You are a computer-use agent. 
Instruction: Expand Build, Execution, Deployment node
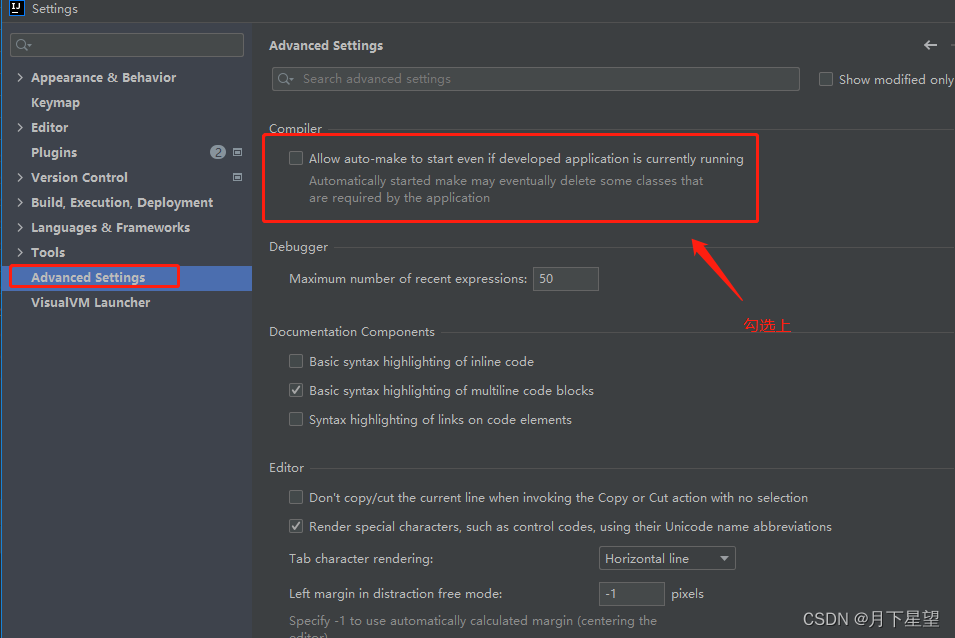click(x=20, y=202)
